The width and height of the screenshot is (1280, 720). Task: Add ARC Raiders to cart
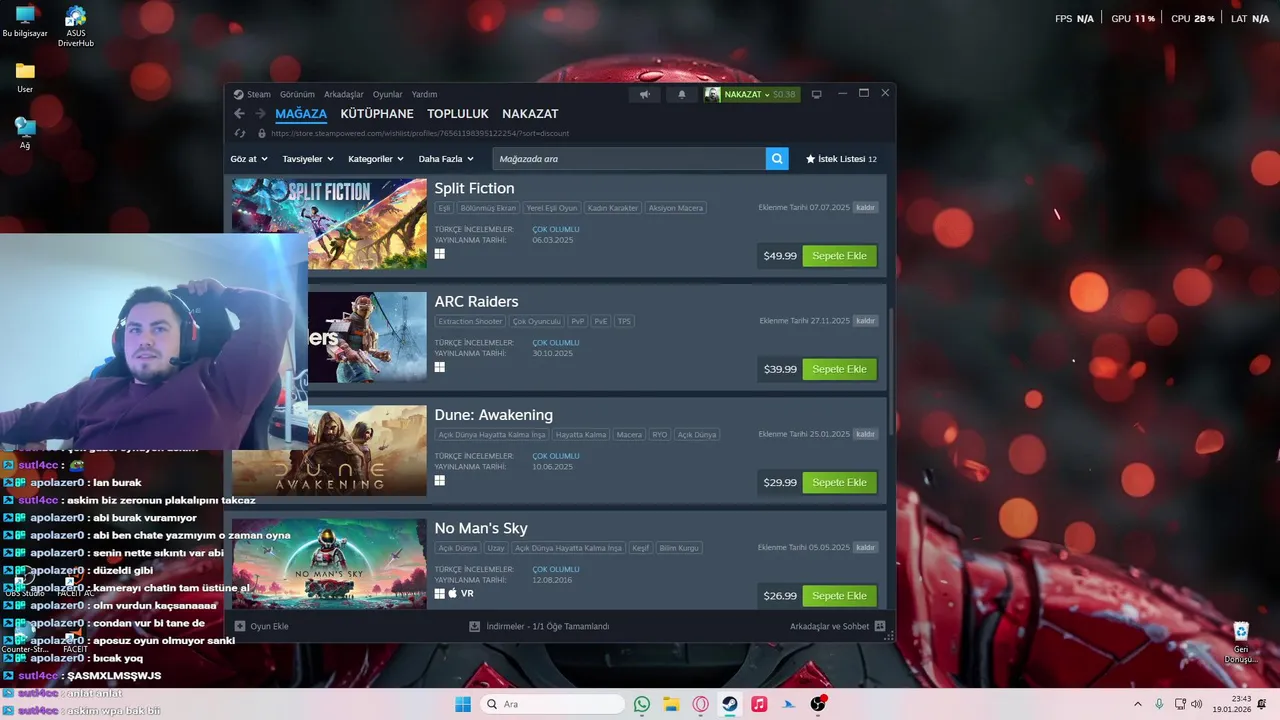pos(839,369)
